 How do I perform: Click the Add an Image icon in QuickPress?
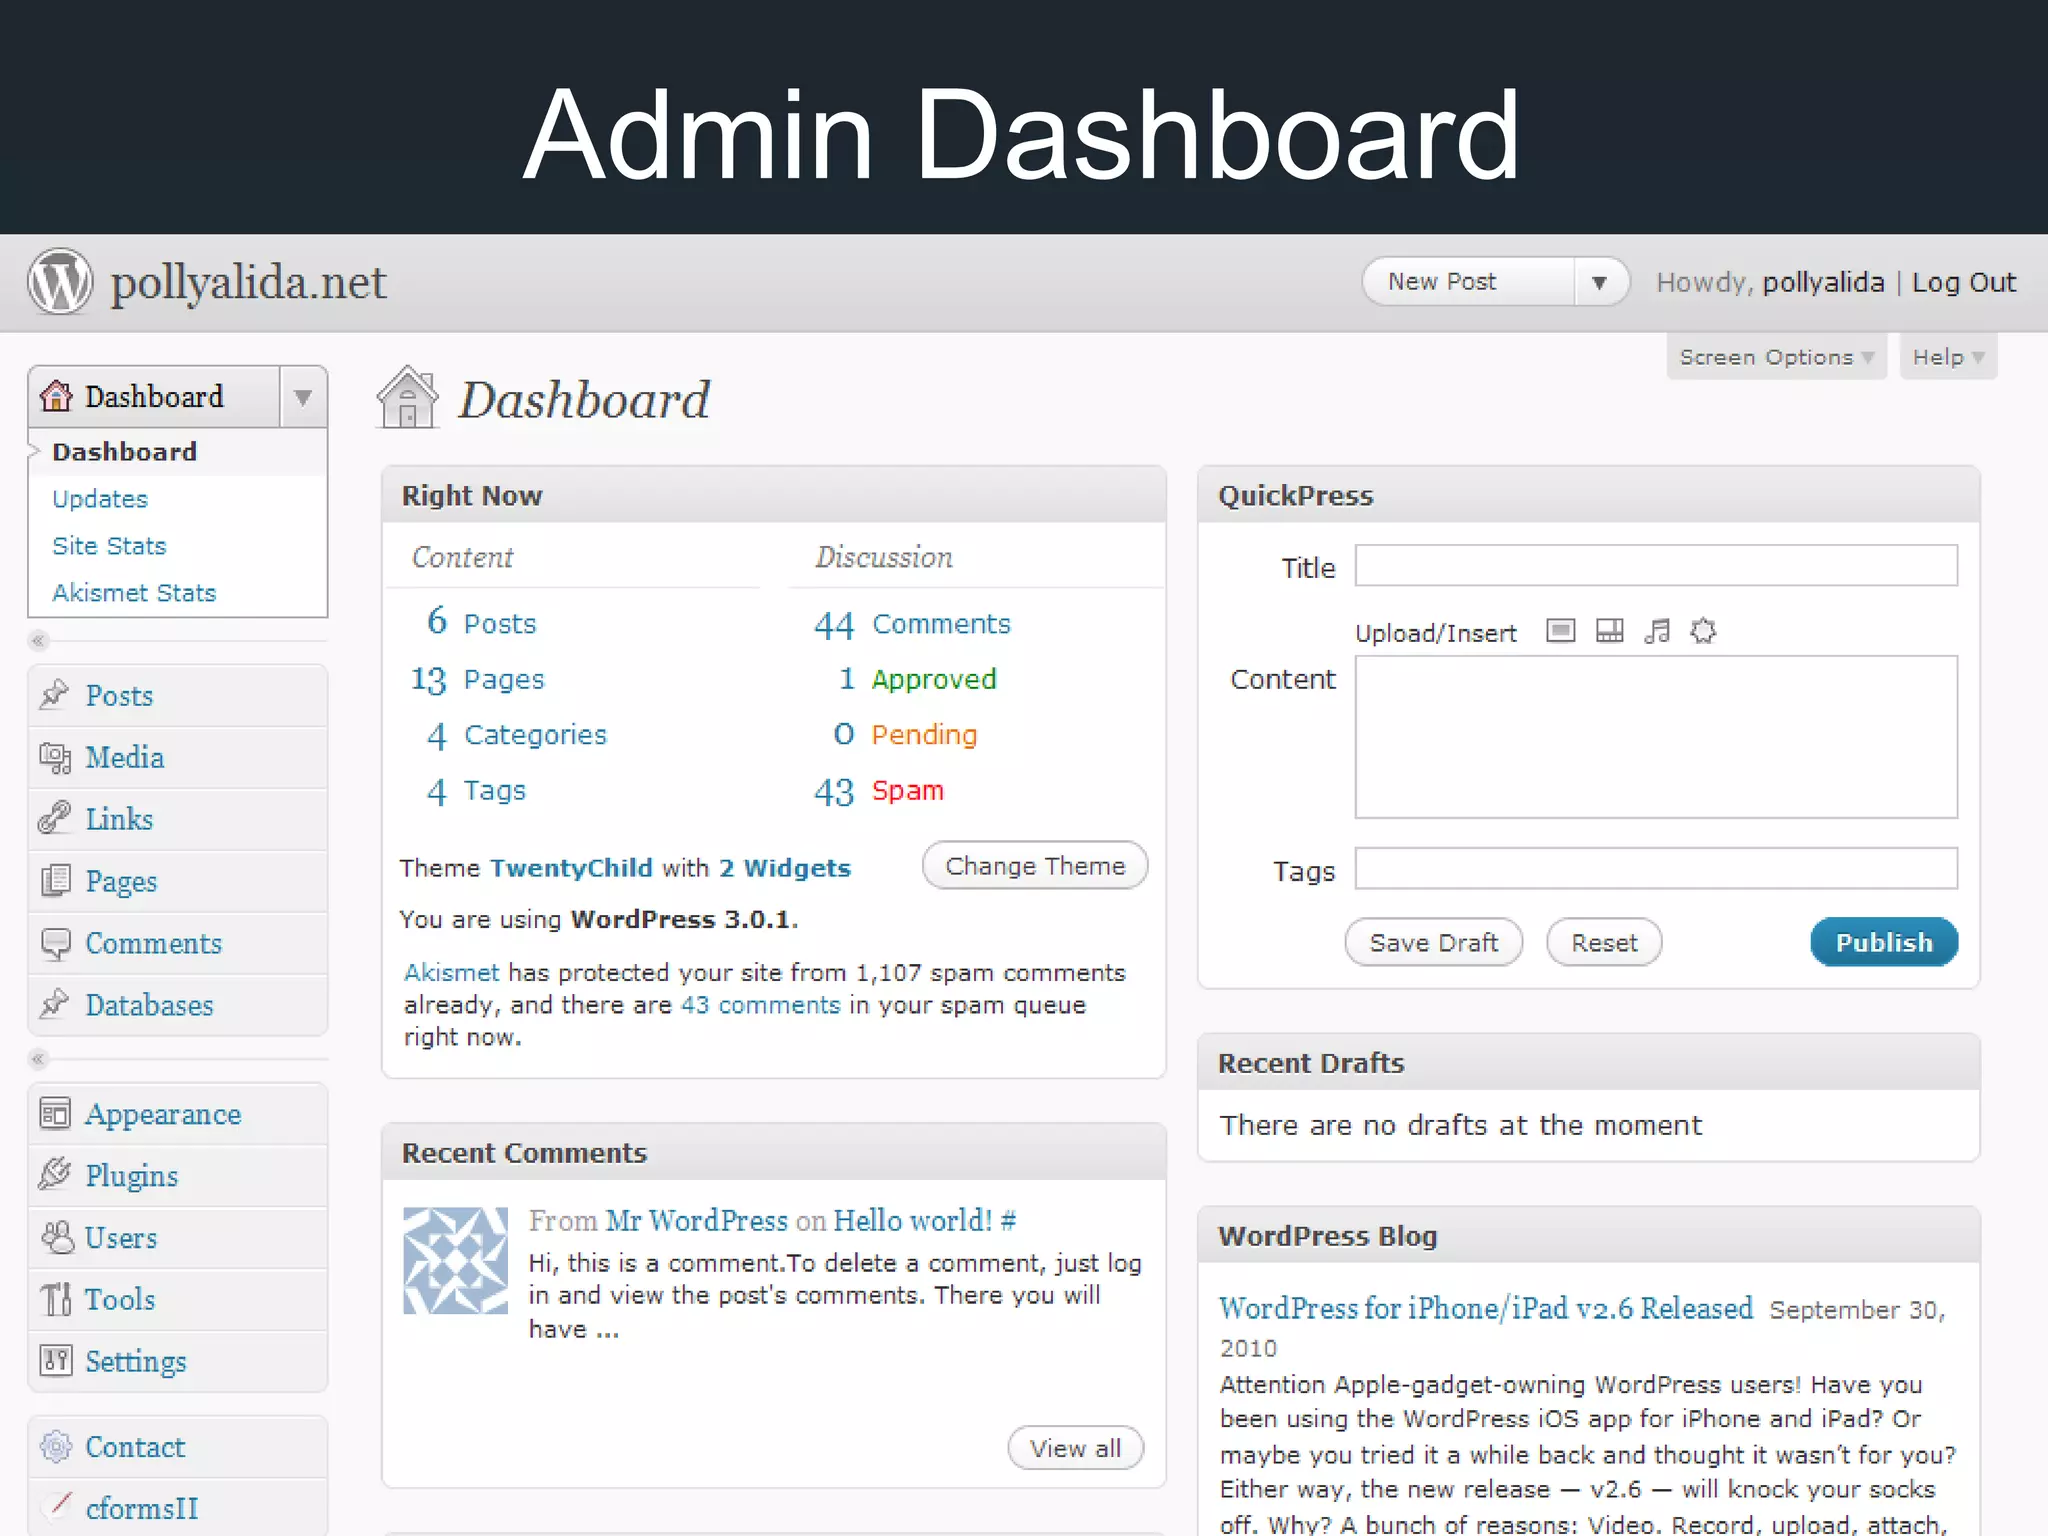pos(1560,631)
